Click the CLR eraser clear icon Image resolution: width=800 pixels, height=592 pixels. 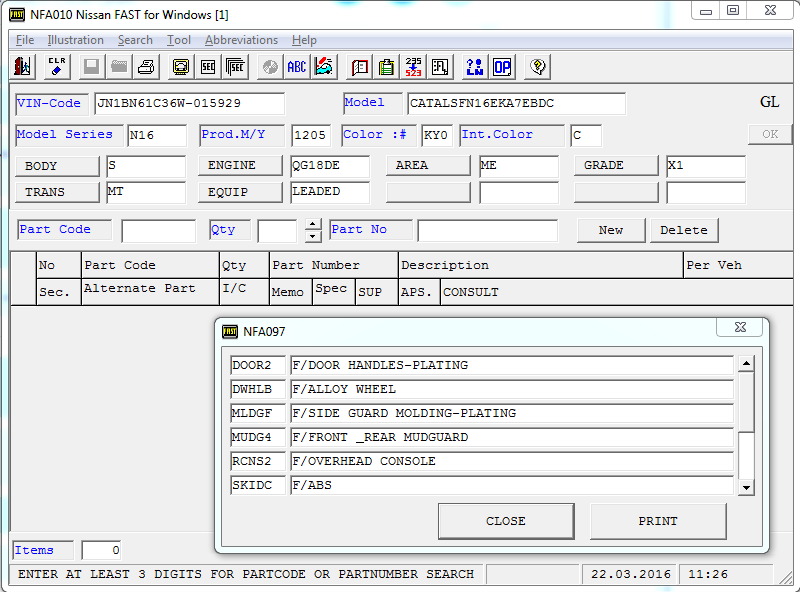point(57,67)
